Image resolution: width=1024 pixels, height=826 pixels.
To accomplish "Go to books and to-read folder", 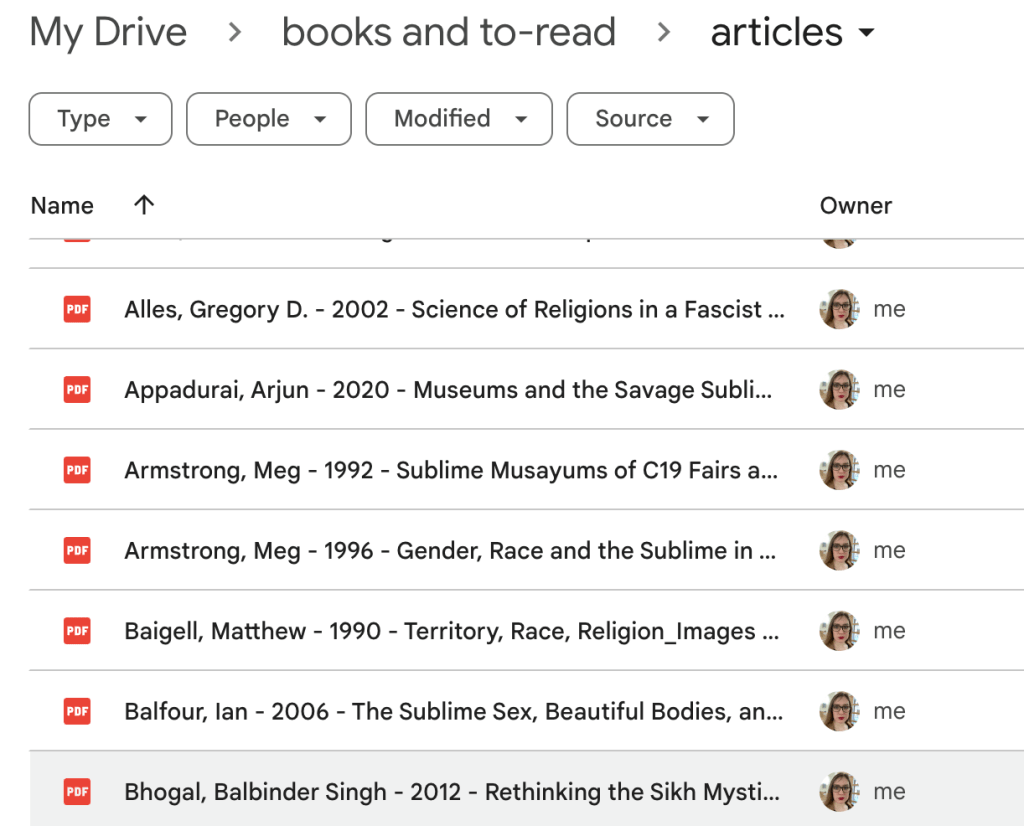I will click(x=449, y=33).
